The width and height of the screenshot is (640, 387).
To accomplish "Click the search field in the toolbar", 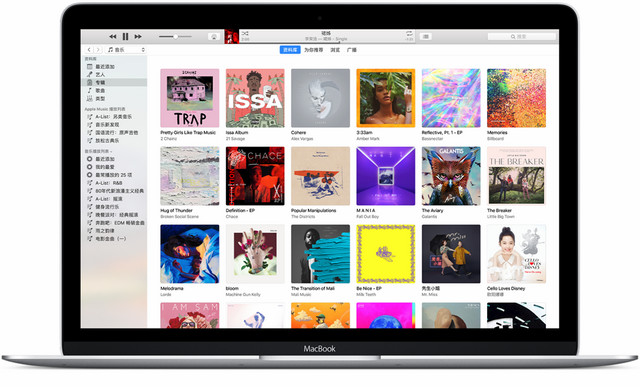I will [x=522, y=36].
